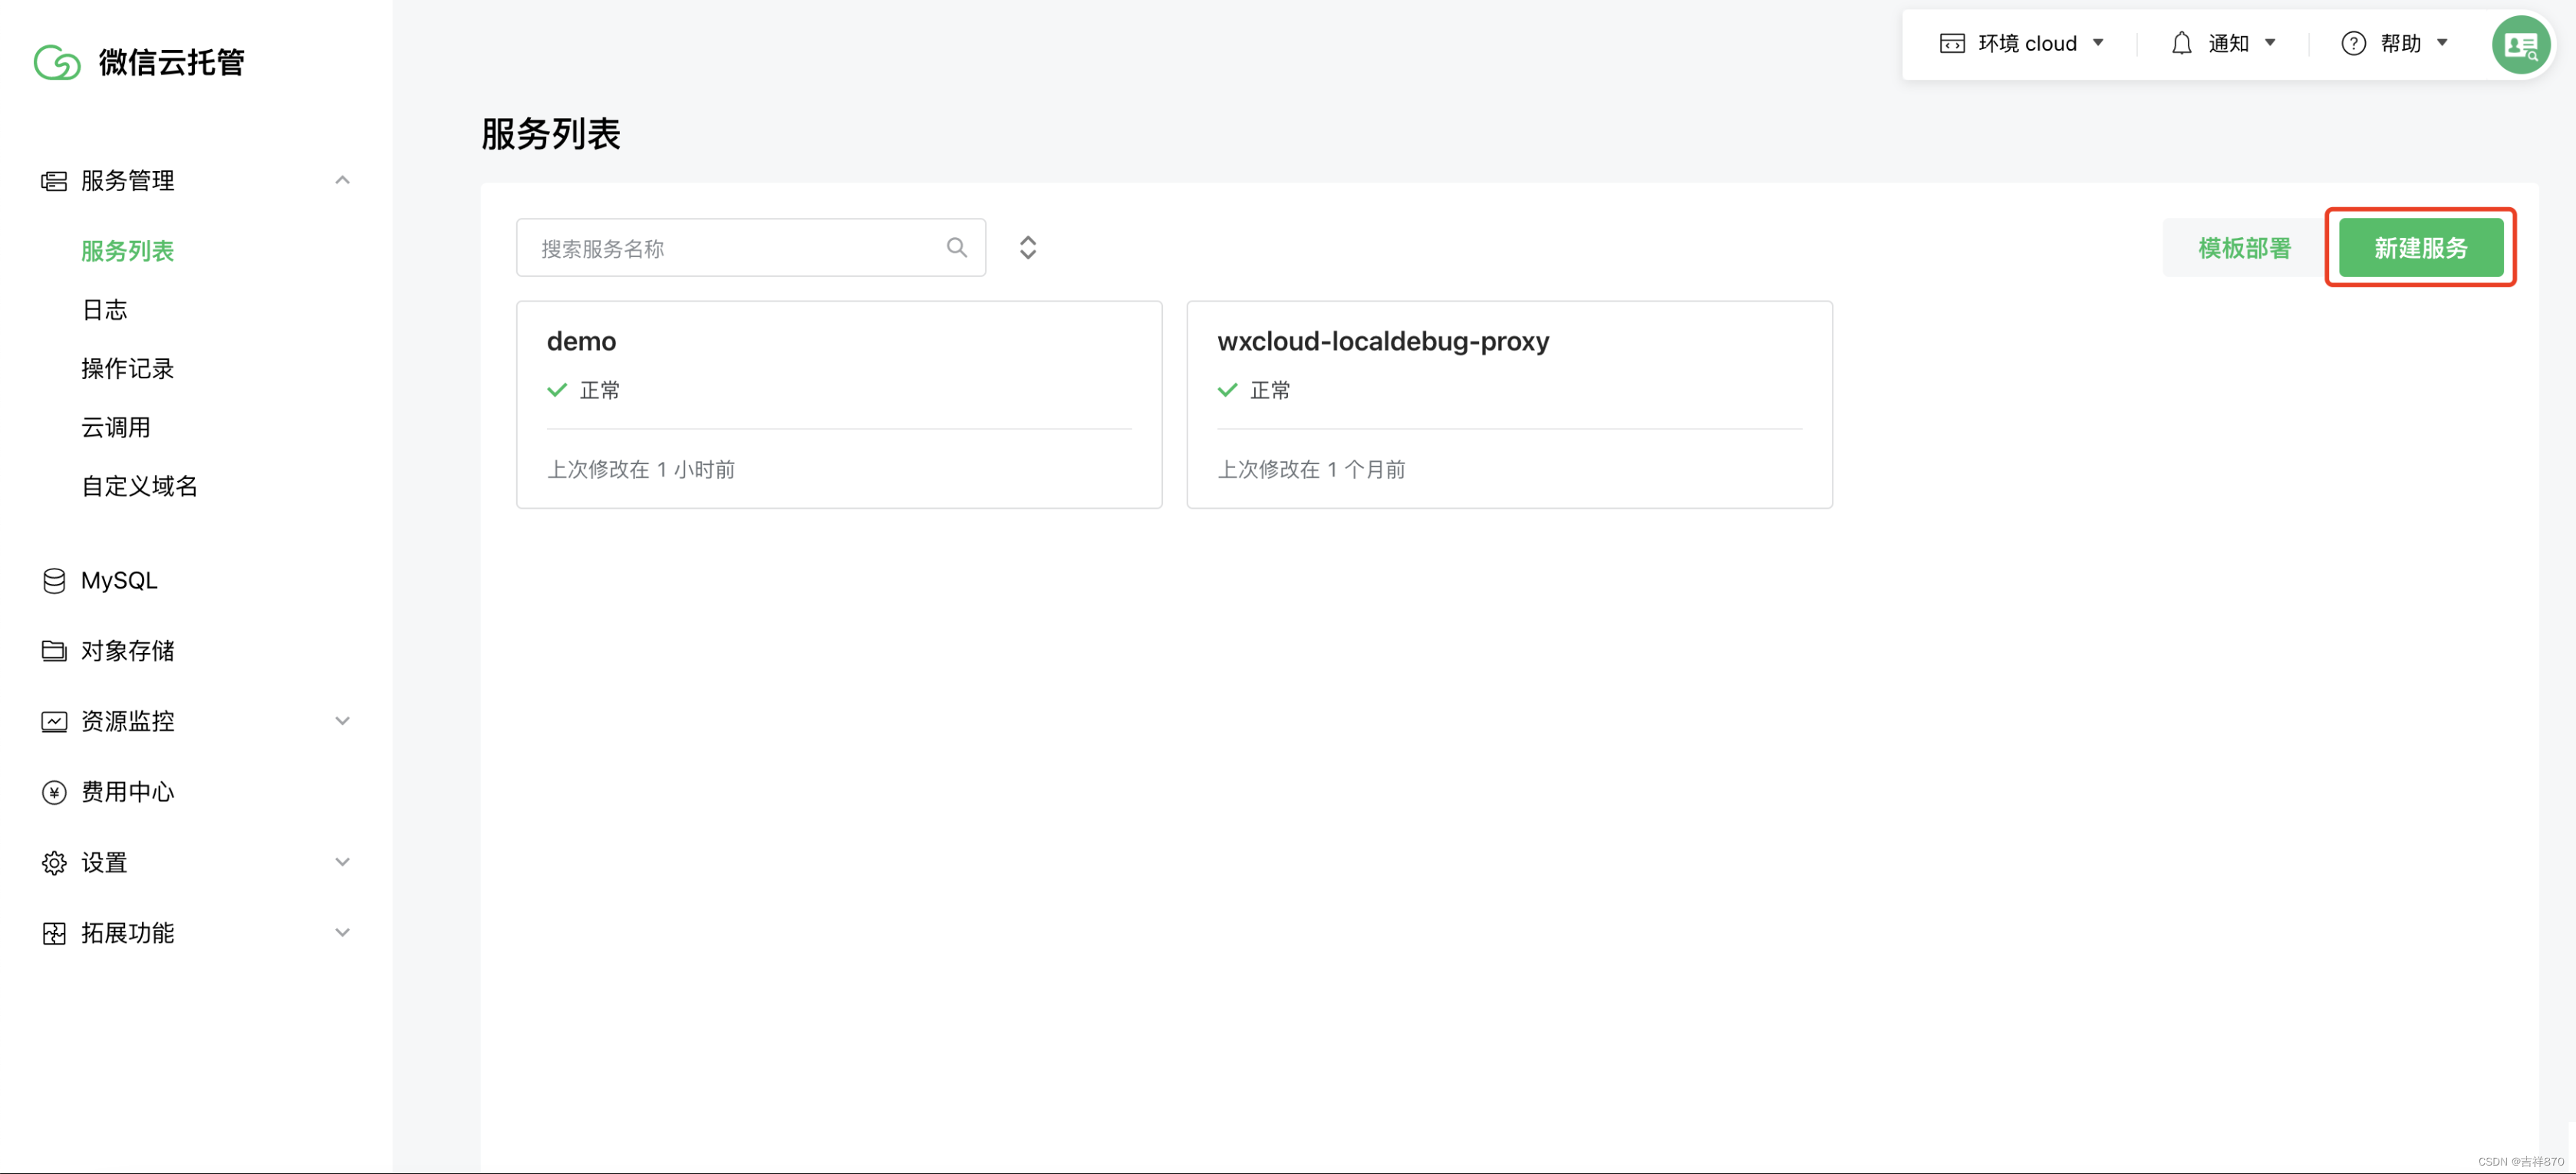Open 云调用 in sidebar

(x=116, y=428)
